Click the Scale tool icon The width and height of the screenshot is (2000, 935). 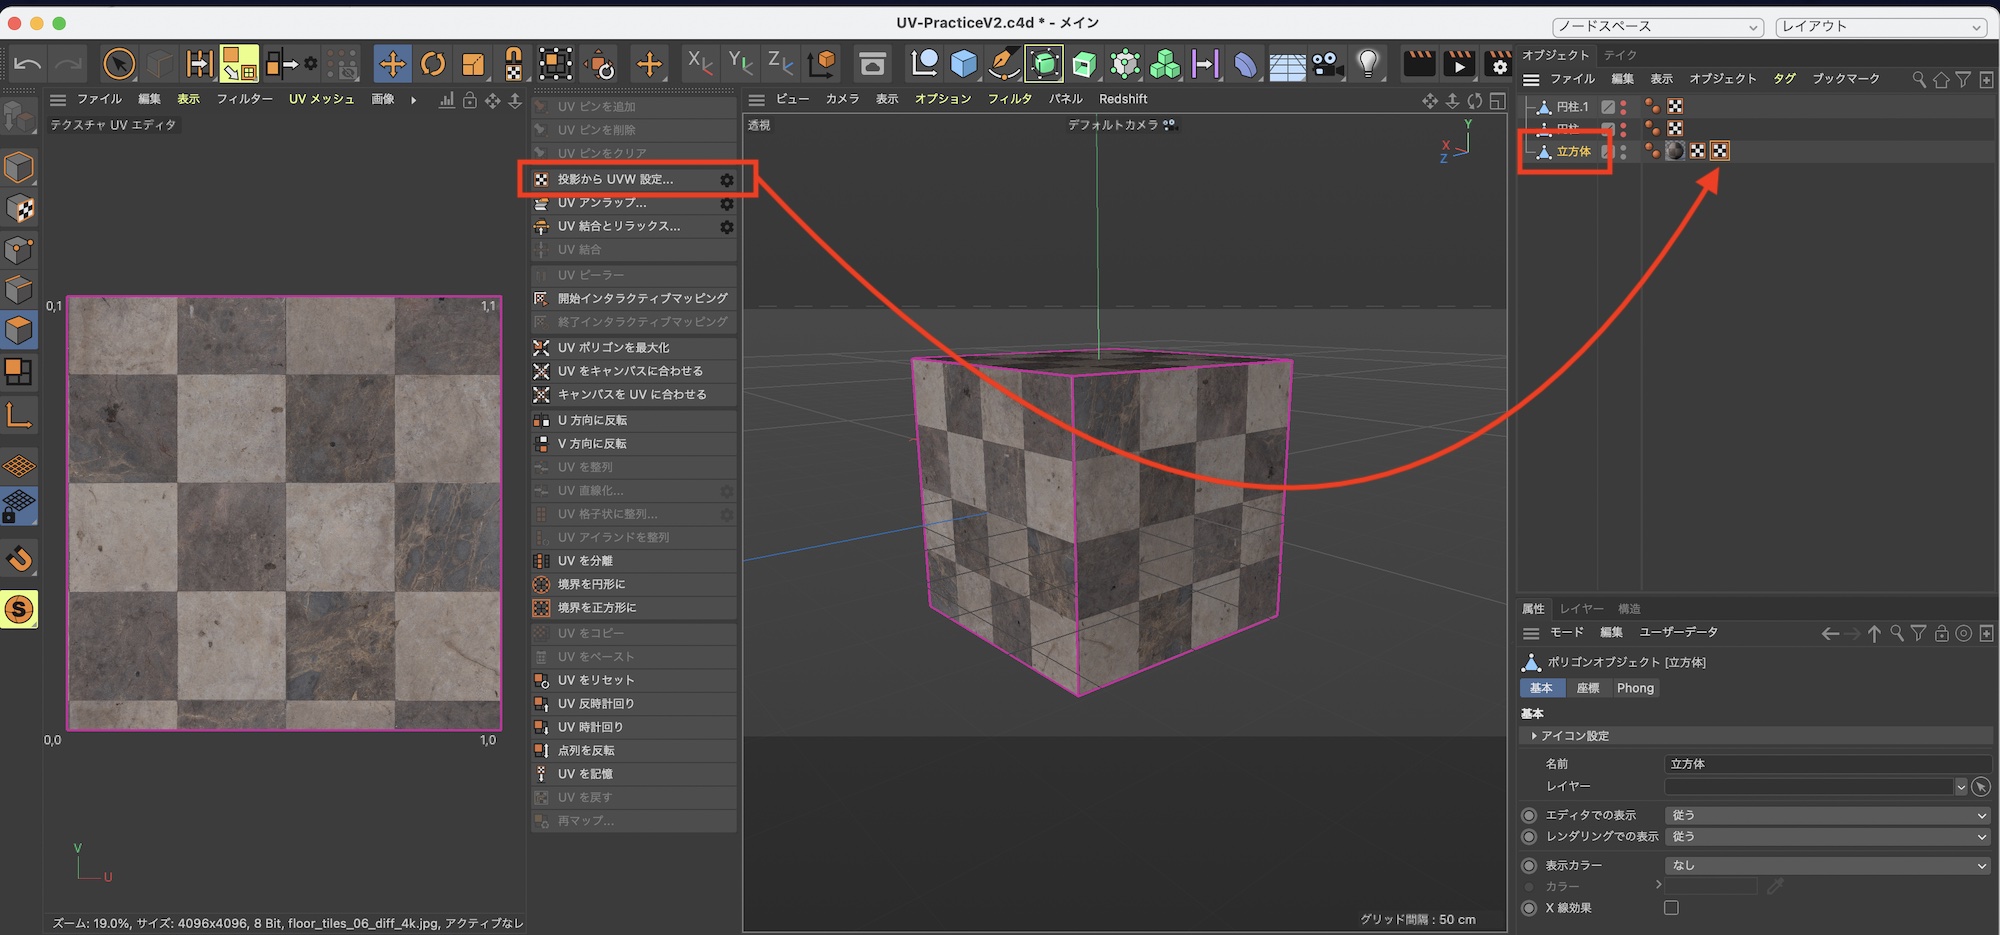pos(472,64)
